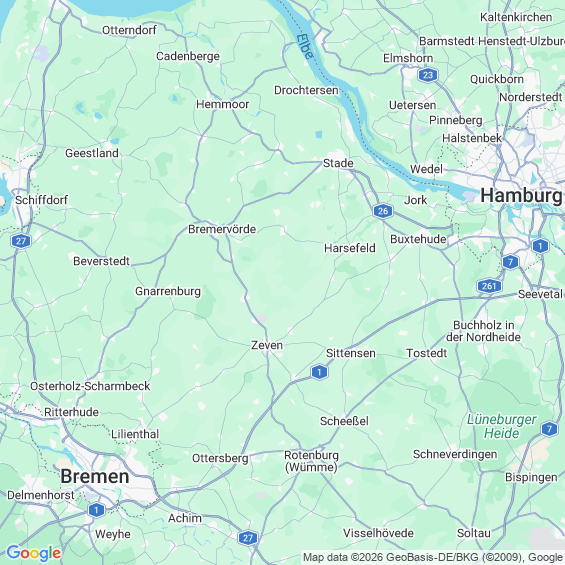Viewport: 565px width, 565px height.
Task: Click the A261 highway shield near Seevetal
Action: 489,286
